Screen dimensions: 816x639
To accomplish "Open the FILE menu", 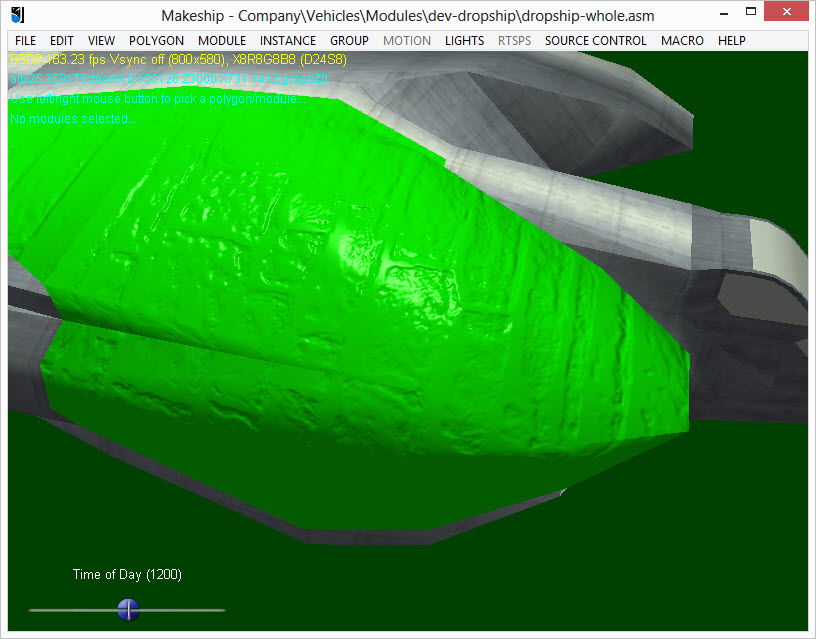I will (26, 41).
